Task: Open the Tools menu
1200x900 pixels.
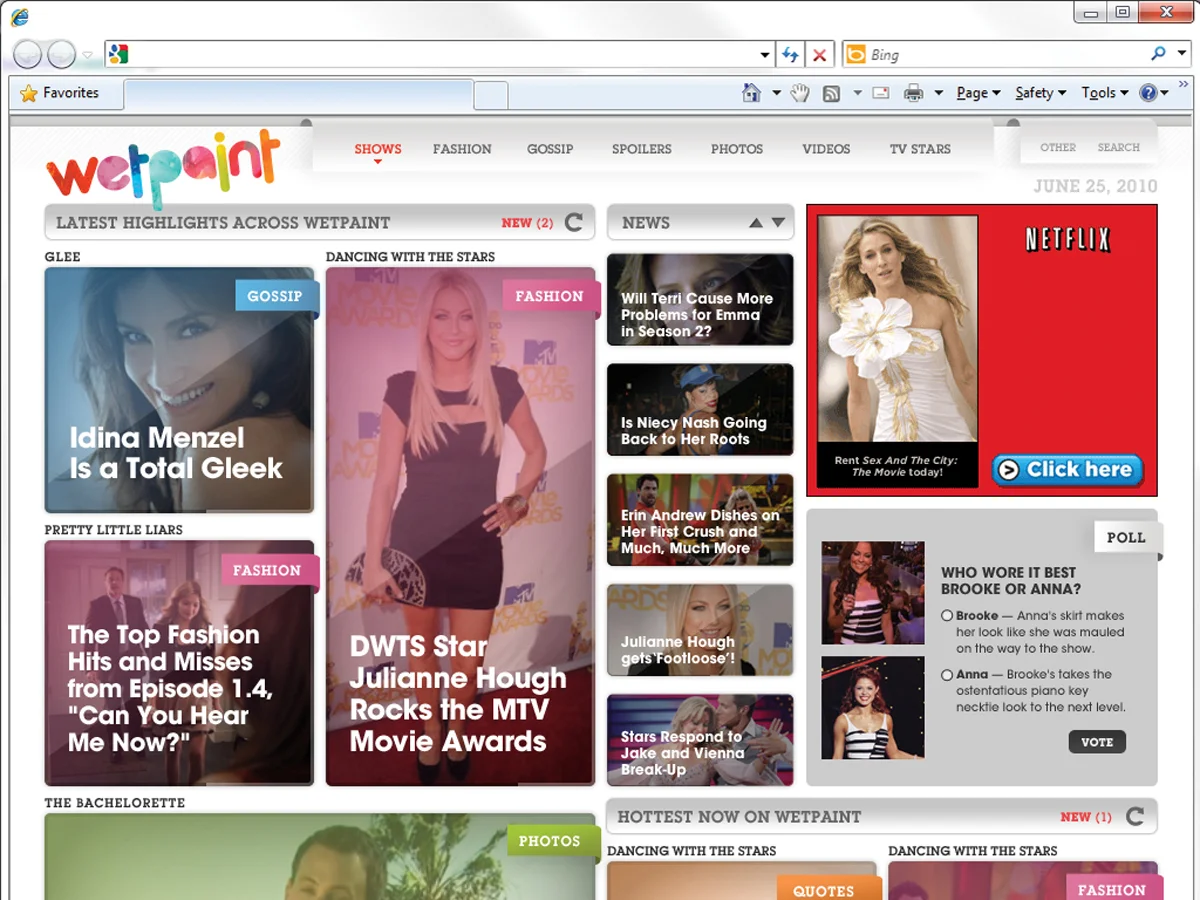Action: (x=1105, y=93)
